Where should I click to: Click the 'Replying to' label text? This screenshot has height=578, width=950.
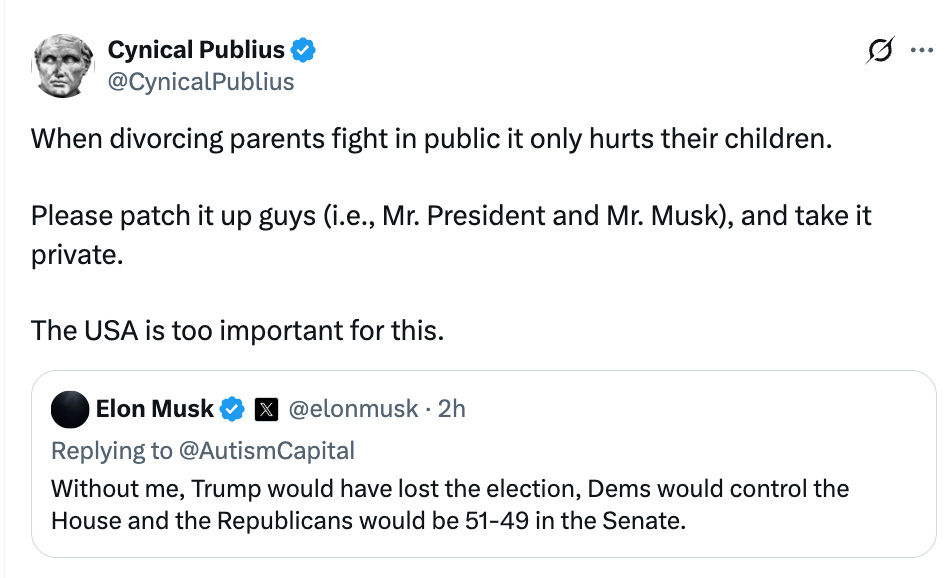pos(111,451)
